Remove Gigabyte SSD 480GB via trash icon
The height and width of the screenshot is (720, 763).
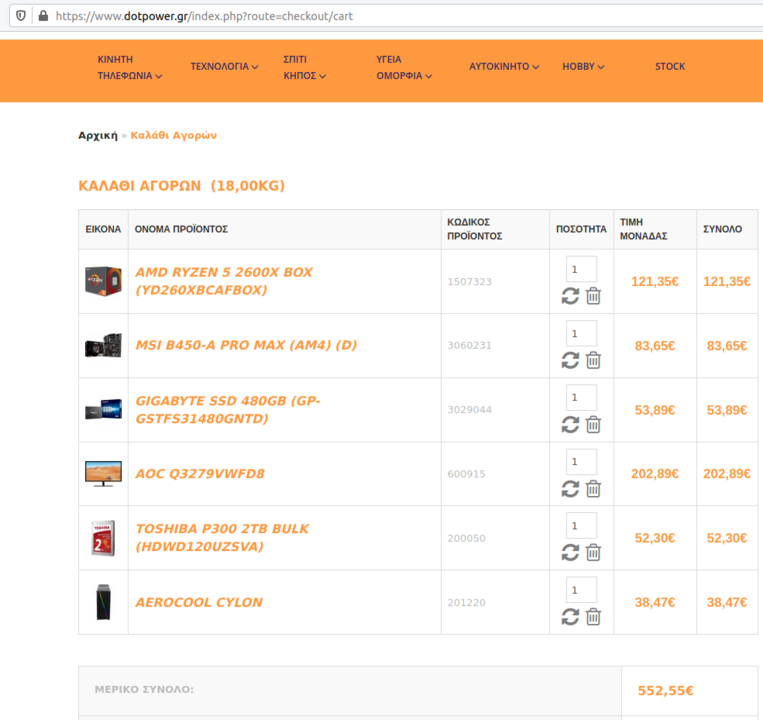tap(593, 425)
